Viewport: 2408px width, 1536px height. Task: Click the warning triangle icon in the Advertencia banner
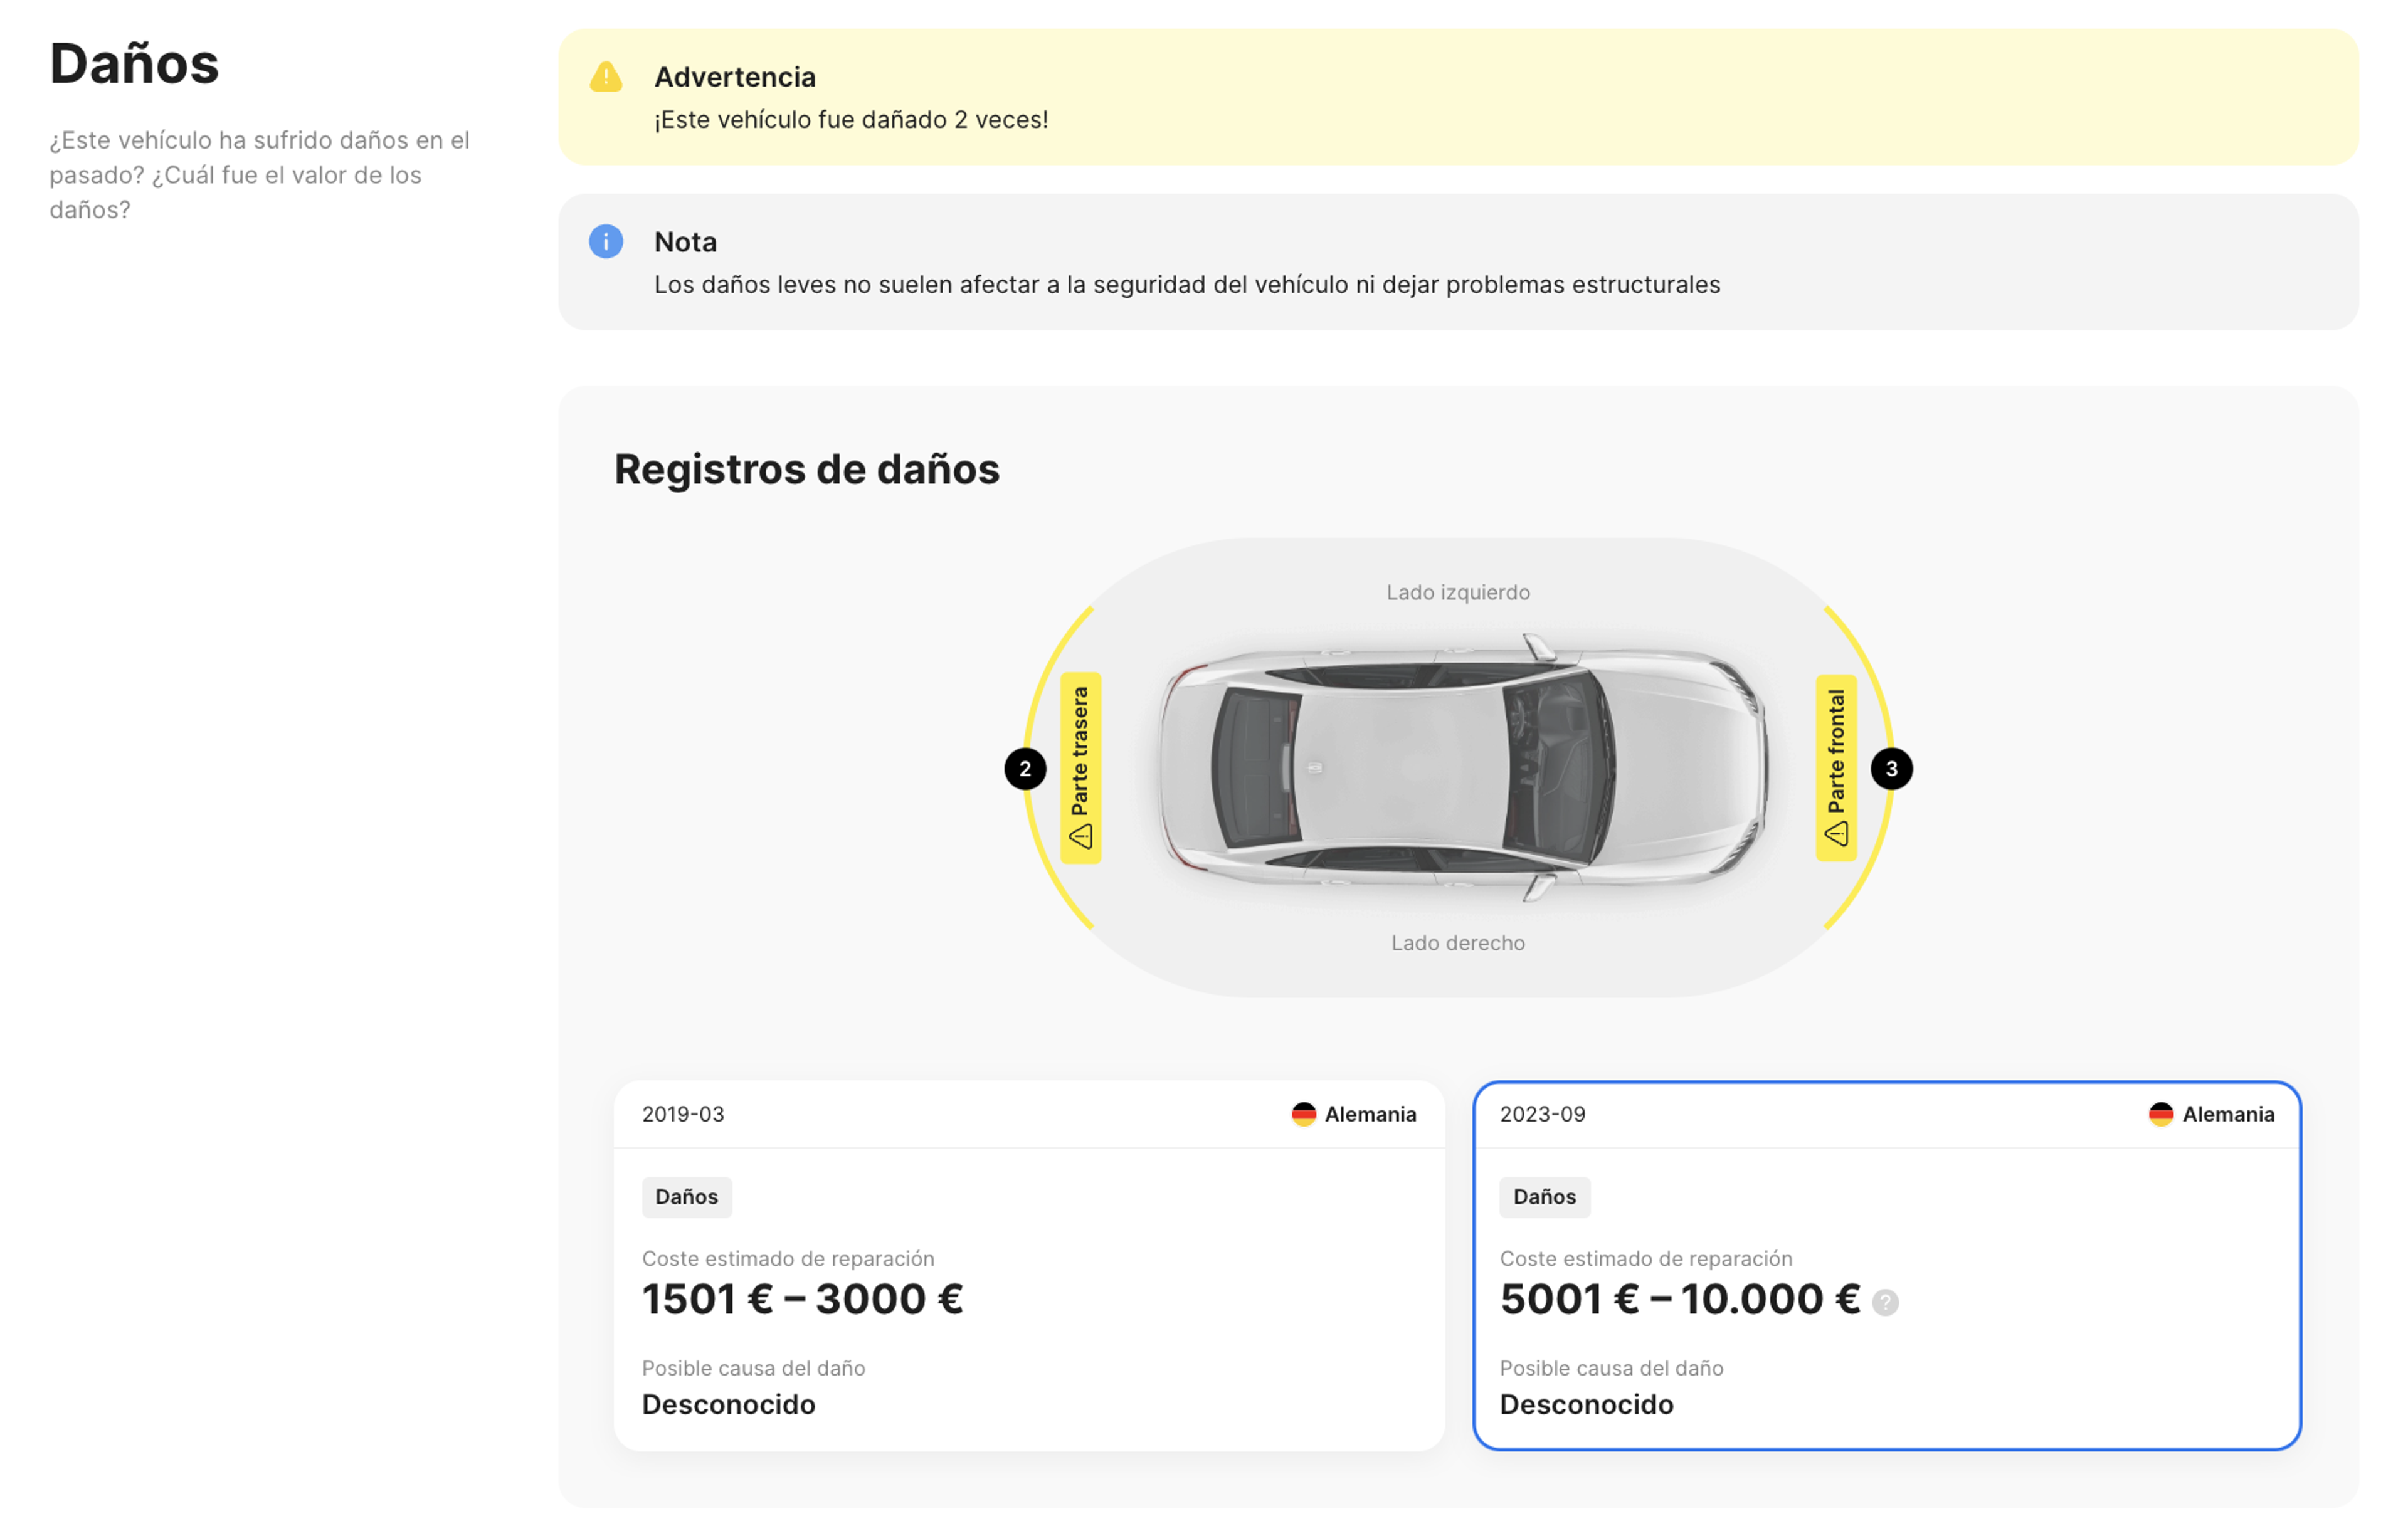[x=605, y=75]
